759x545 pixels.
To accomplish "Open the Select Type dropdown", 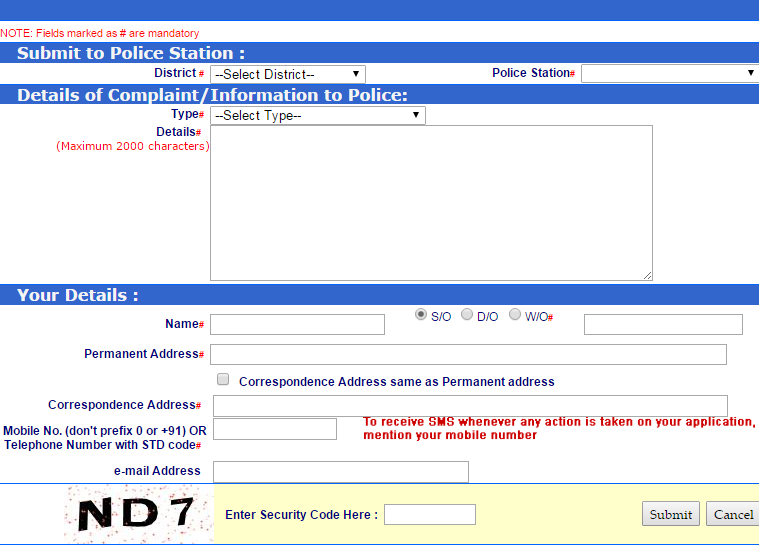I will point(317,116).
